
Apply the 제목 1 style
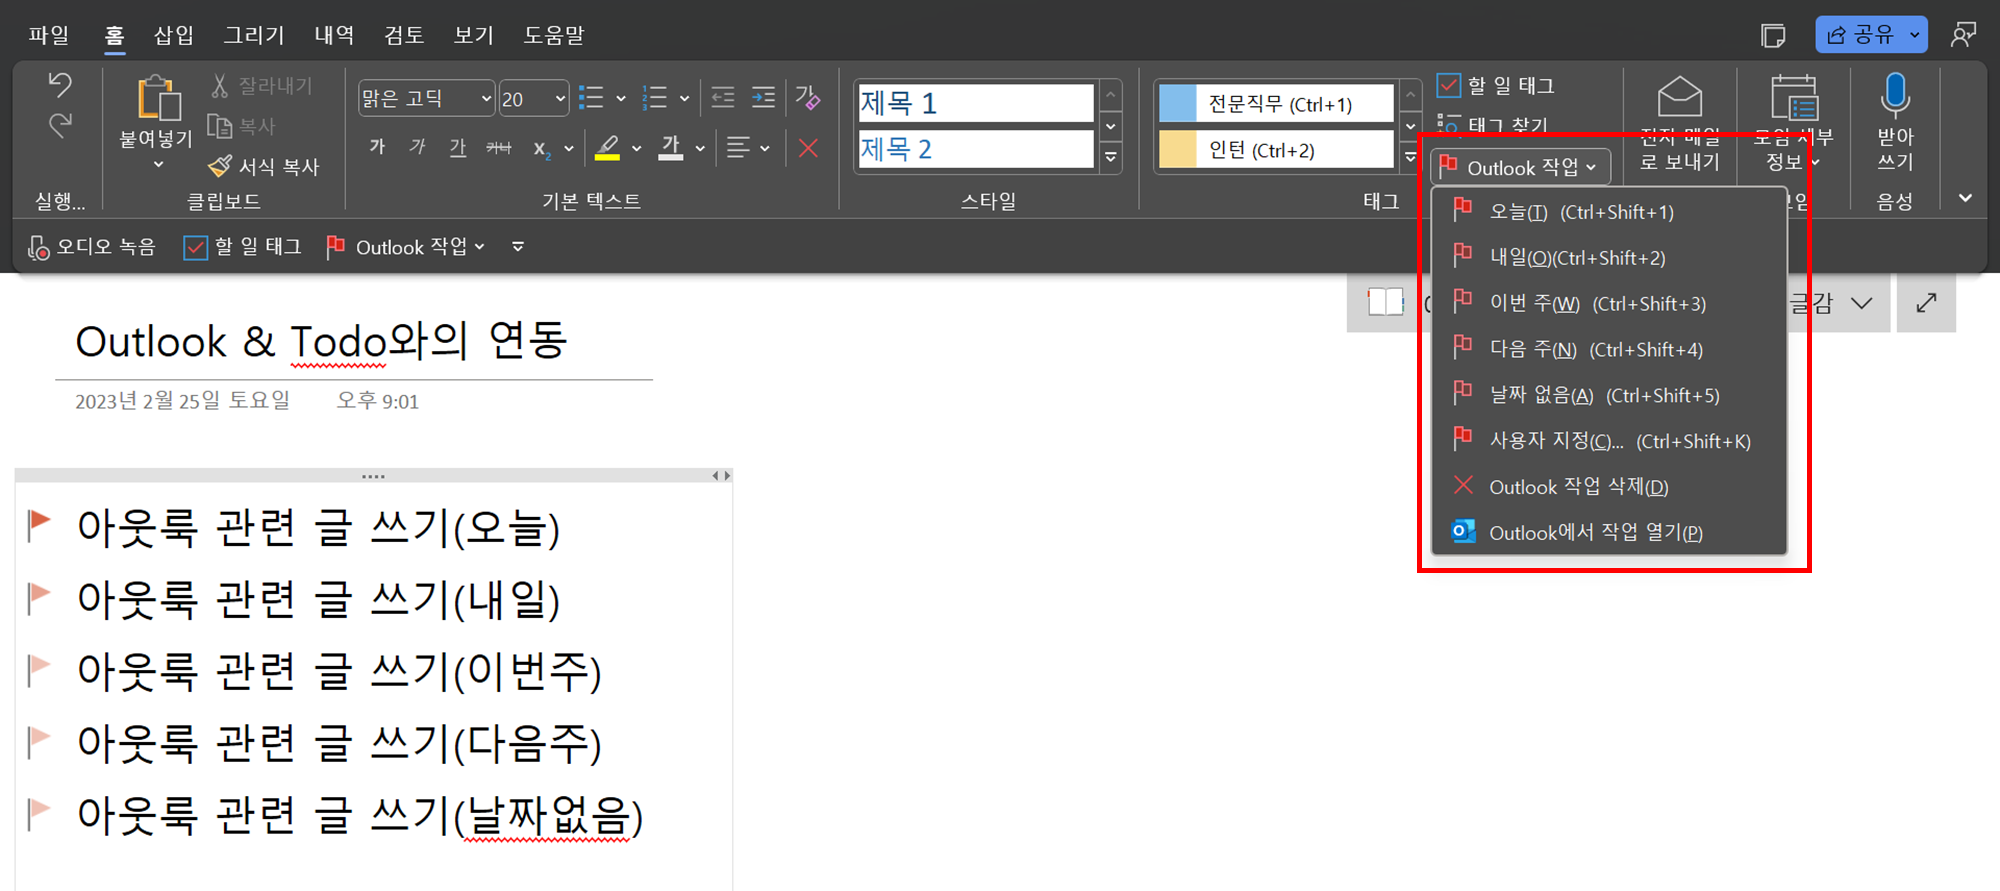976,103
